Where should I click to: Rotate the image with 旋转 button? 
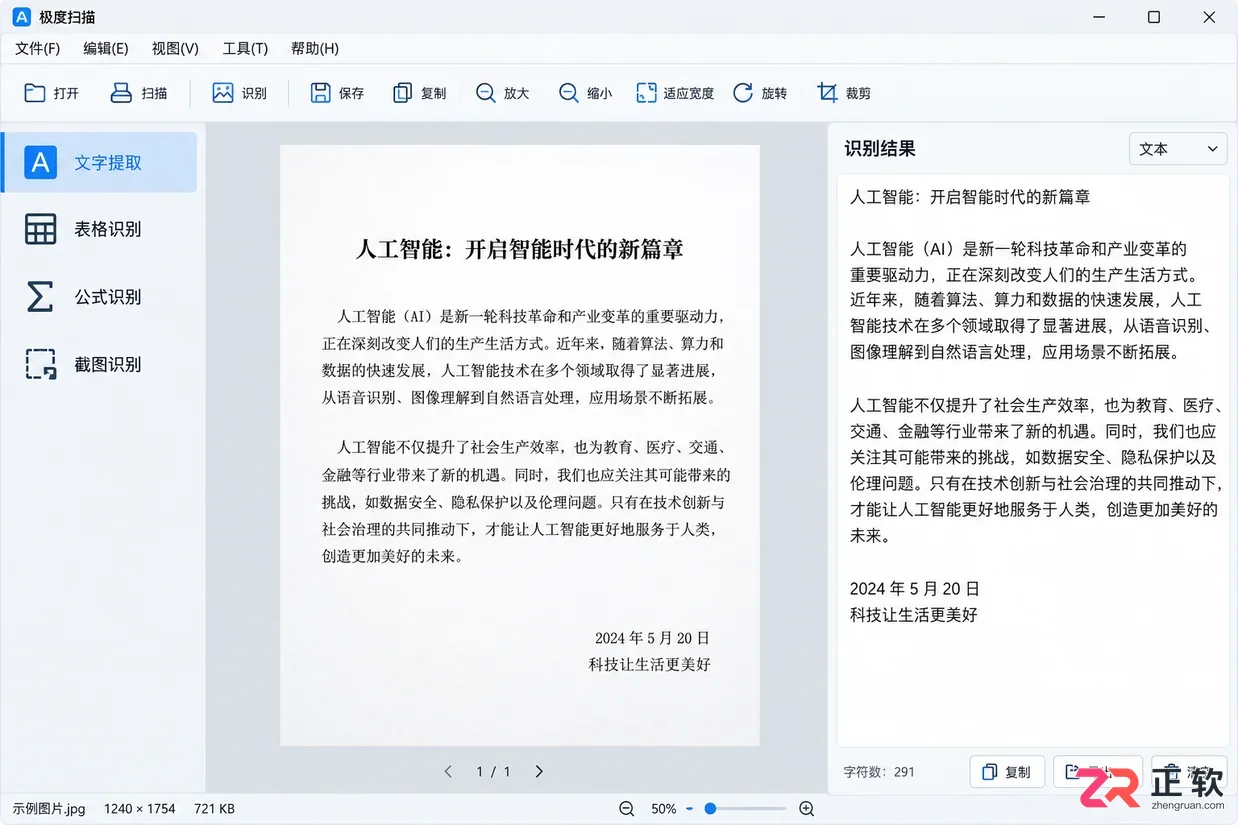pos(760,93)
